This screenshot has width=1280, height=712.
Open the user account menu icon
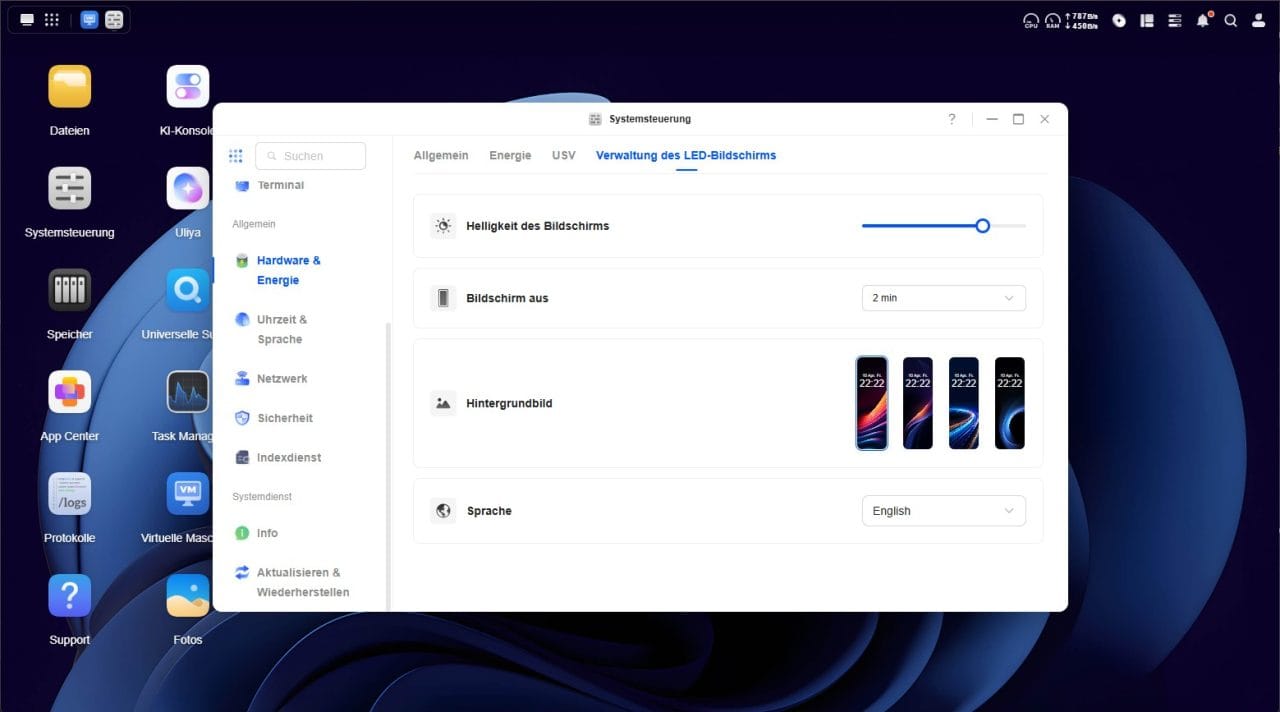coord(1258,20)
